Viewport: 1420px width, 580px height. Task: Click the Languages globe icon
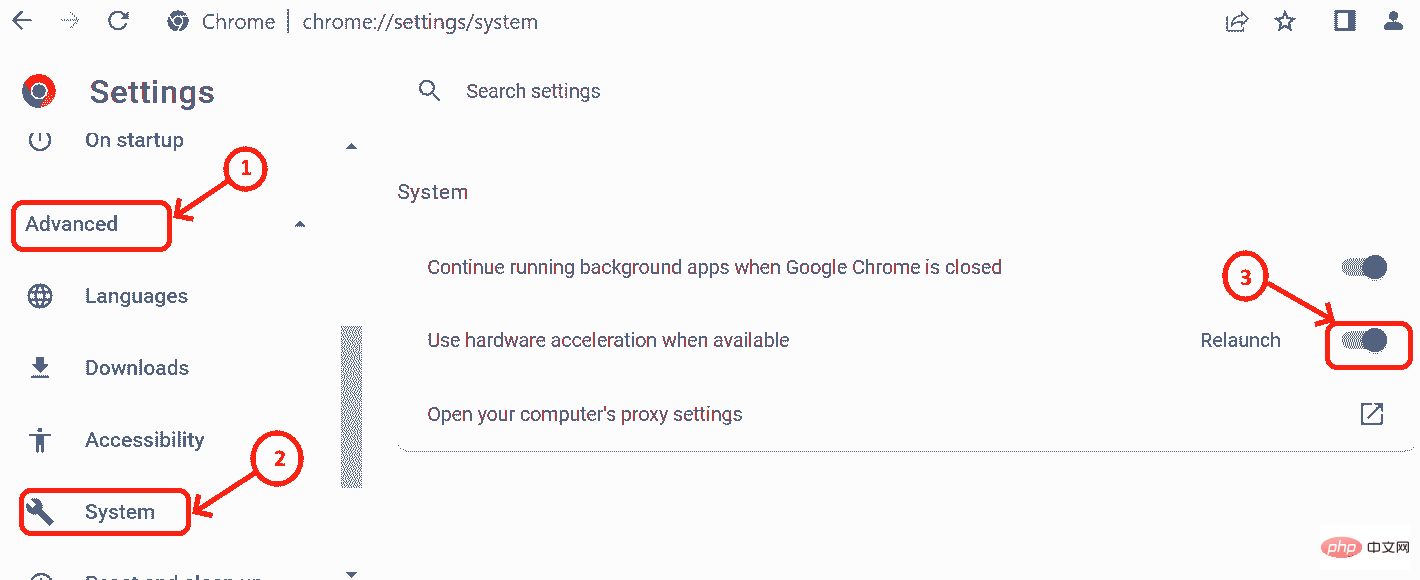click(40, 295)
